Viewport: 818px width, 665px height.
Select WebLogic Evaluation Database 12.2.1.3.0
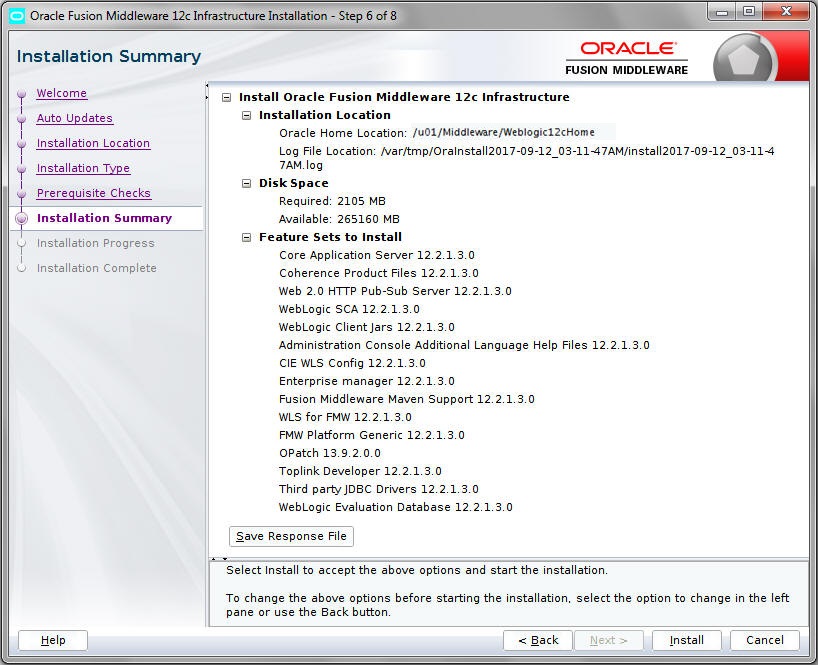click(x=395, y=507)
